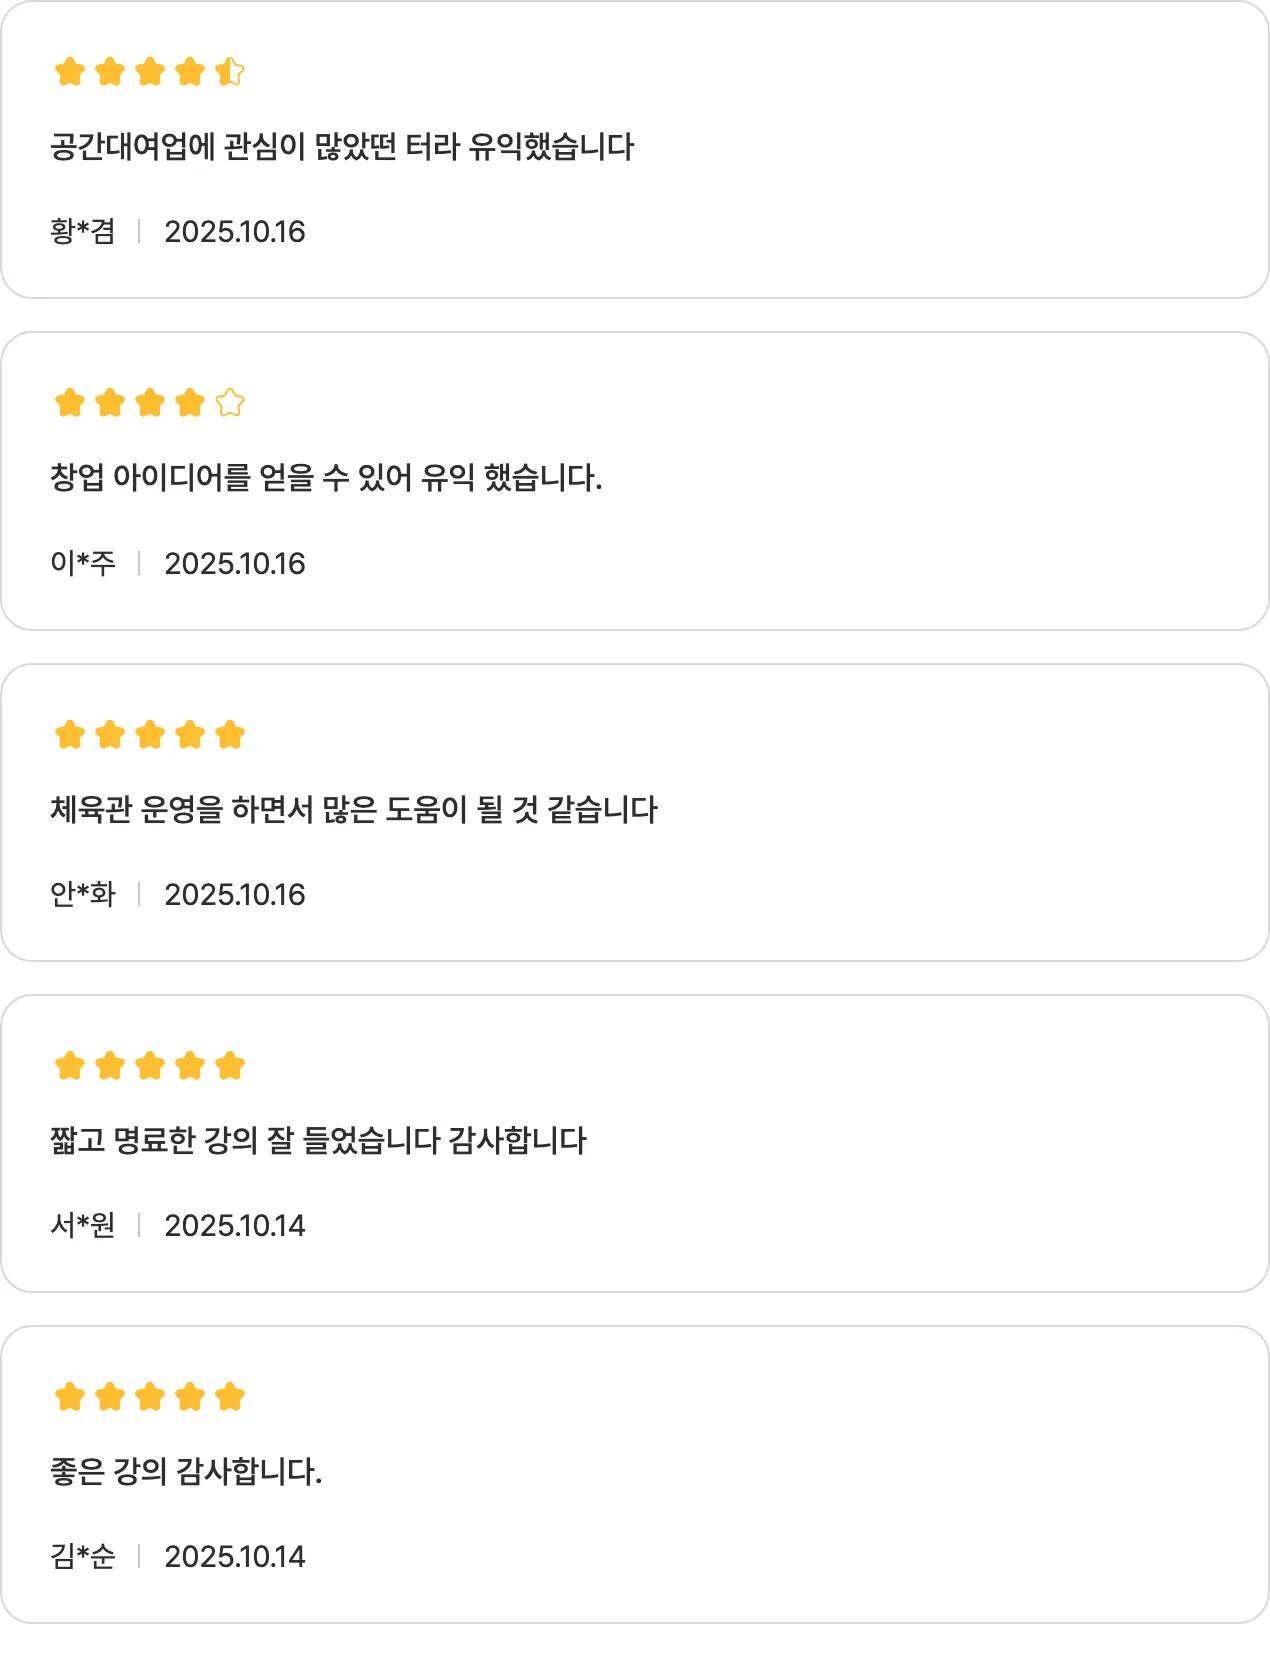Image resolution: width=1270 pixels, height=1673 pixels.
Task: Click reviewer name 안*화
Action: (83, 894)
